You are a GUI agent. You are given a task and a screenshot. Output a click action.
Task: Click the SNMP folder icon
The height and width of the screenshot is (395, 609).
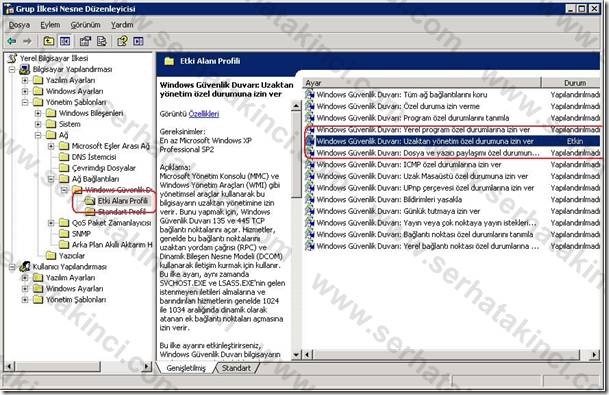(x=64, y=233)
